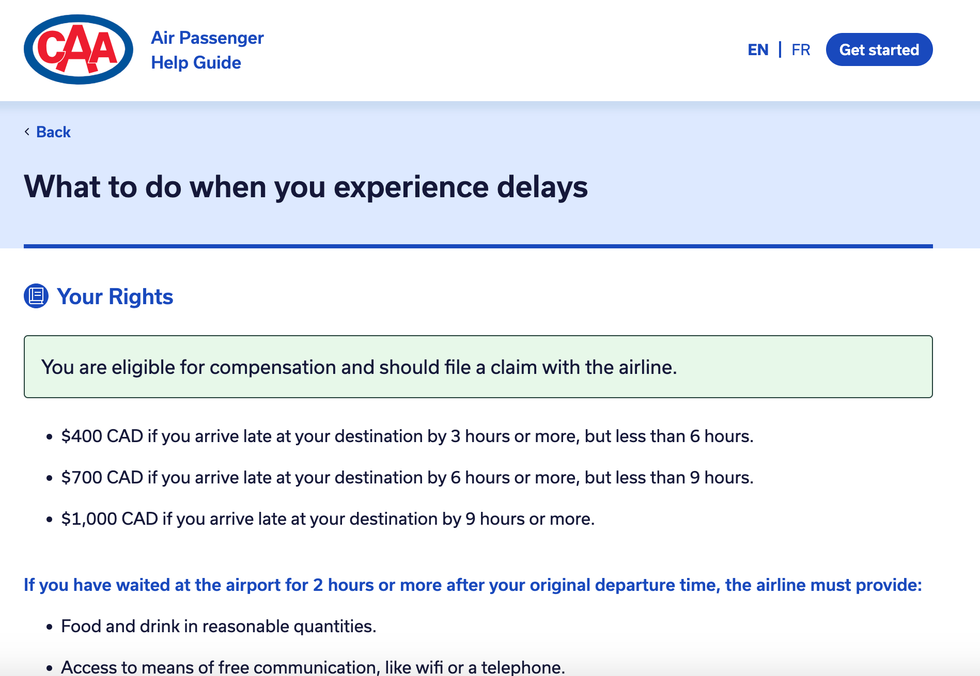Go Back to the previous page
The width and height of the screenshot is (980, 676).
pyautogui.click(x=47, y=131)
